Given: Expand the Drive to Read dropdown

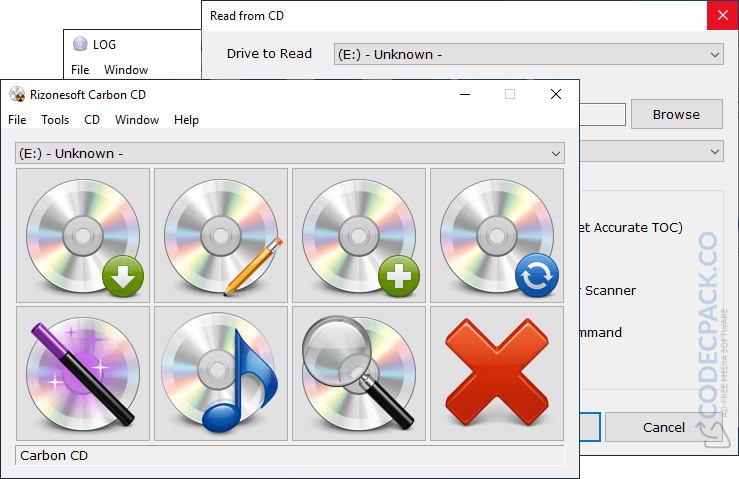Looking at the screenshot, I should point(714,55).
